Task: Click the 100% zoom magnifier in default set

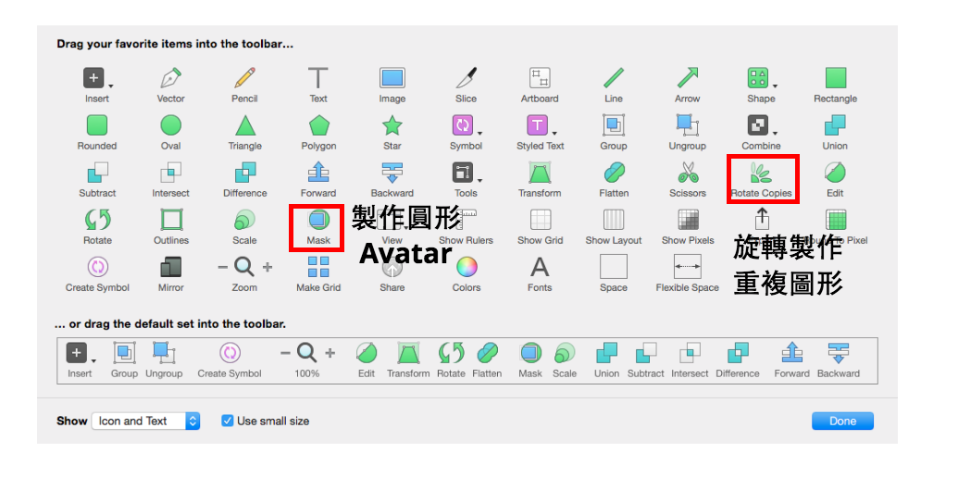Action: click(x=307, y=352)
